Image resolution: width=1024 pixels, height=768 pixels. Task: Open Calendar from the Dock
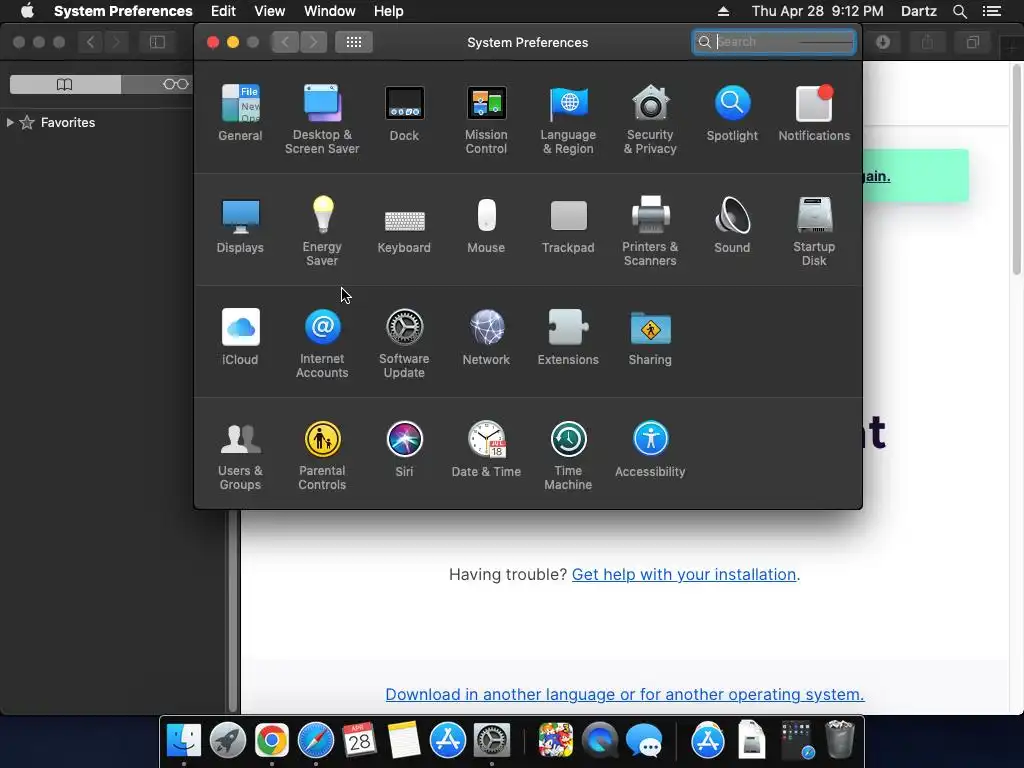pos(359,741)
